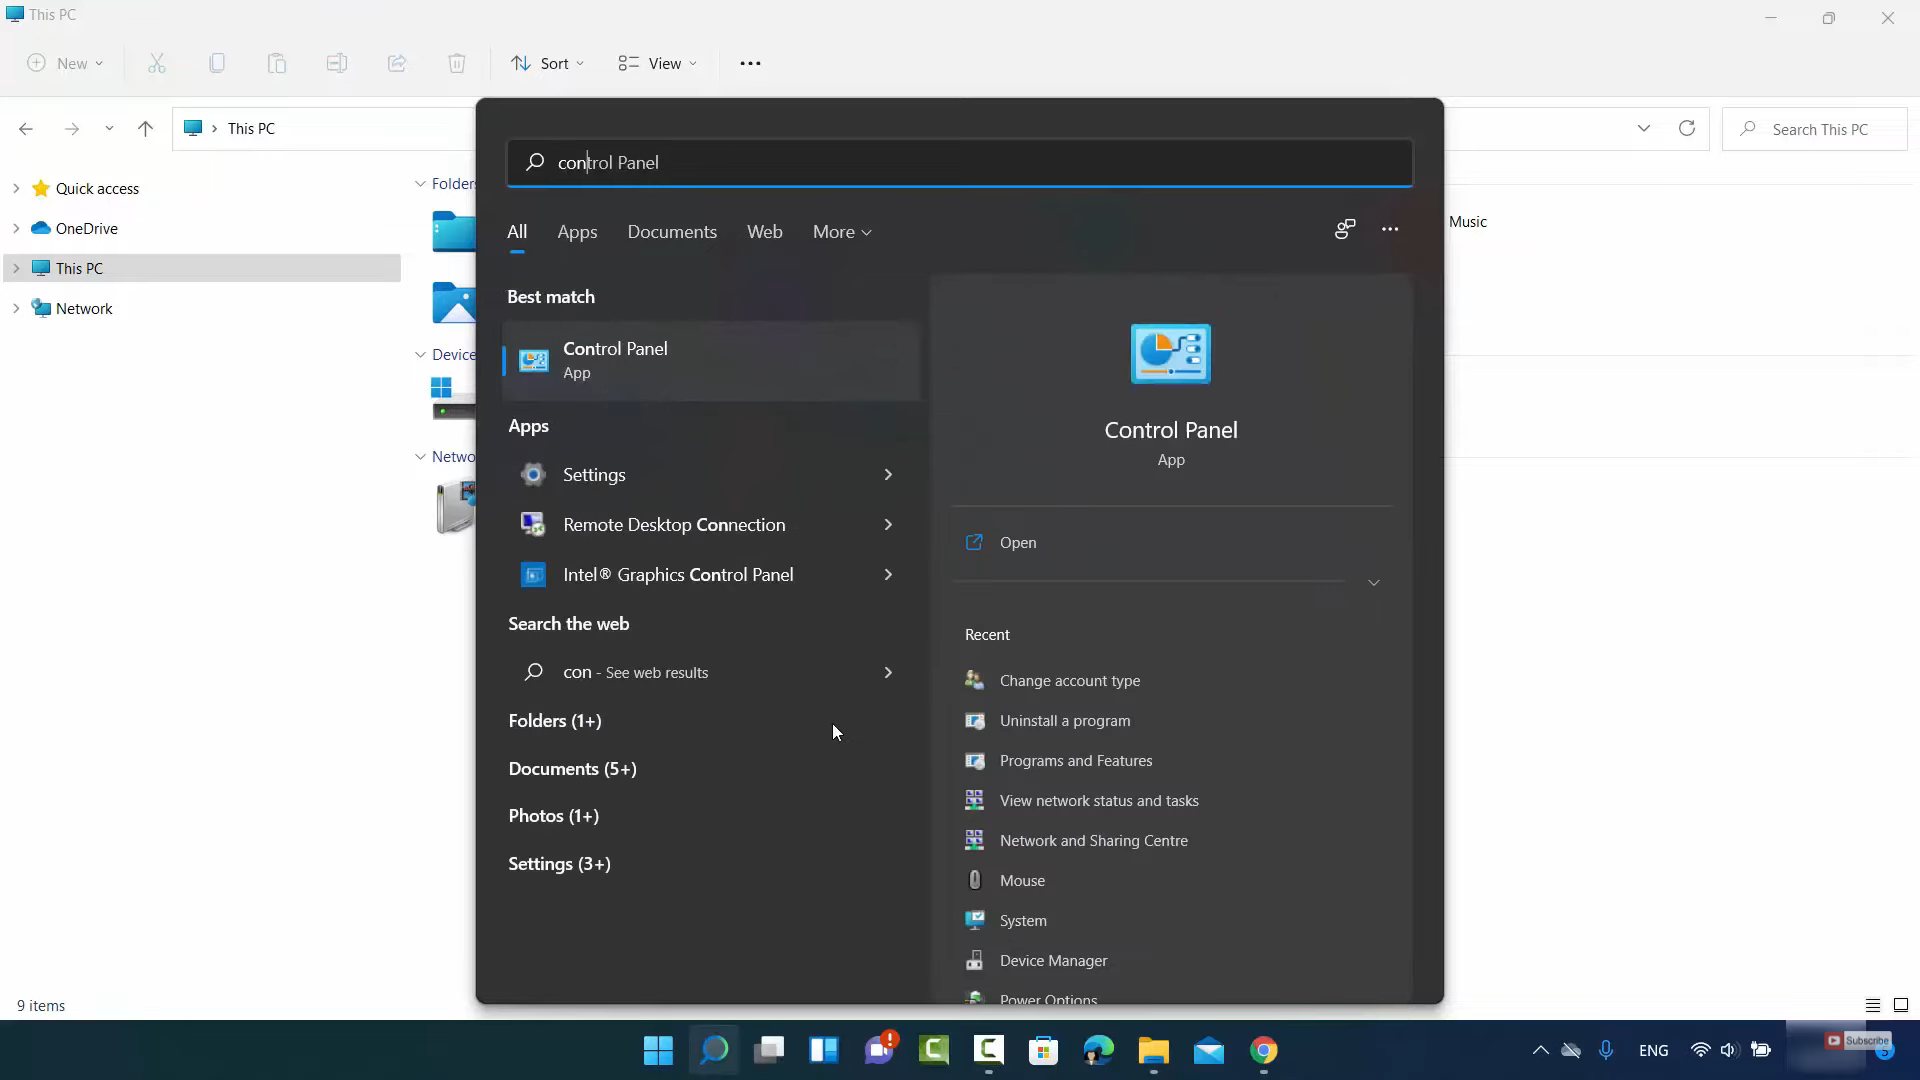Click Uninstall a program recent item
The image size is (1920, 1080).
[1064, 721]
